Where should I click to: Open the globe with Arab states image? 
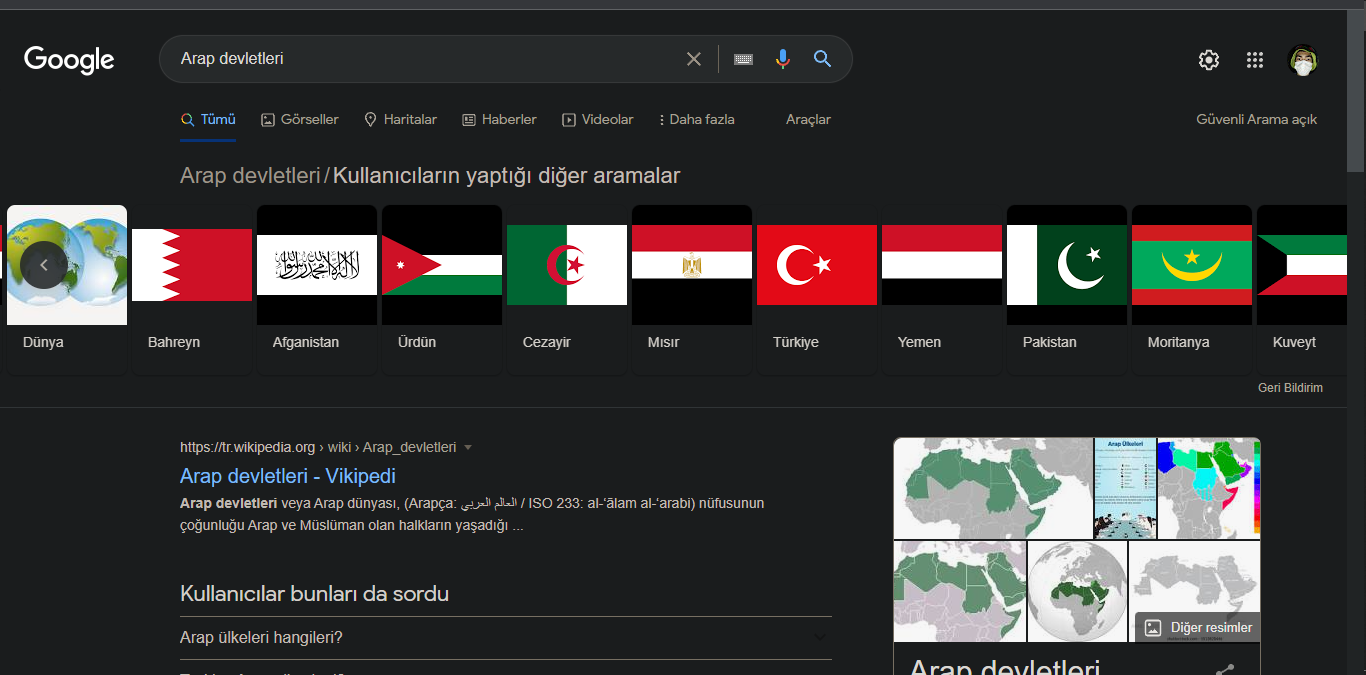tap(1077, 591)
